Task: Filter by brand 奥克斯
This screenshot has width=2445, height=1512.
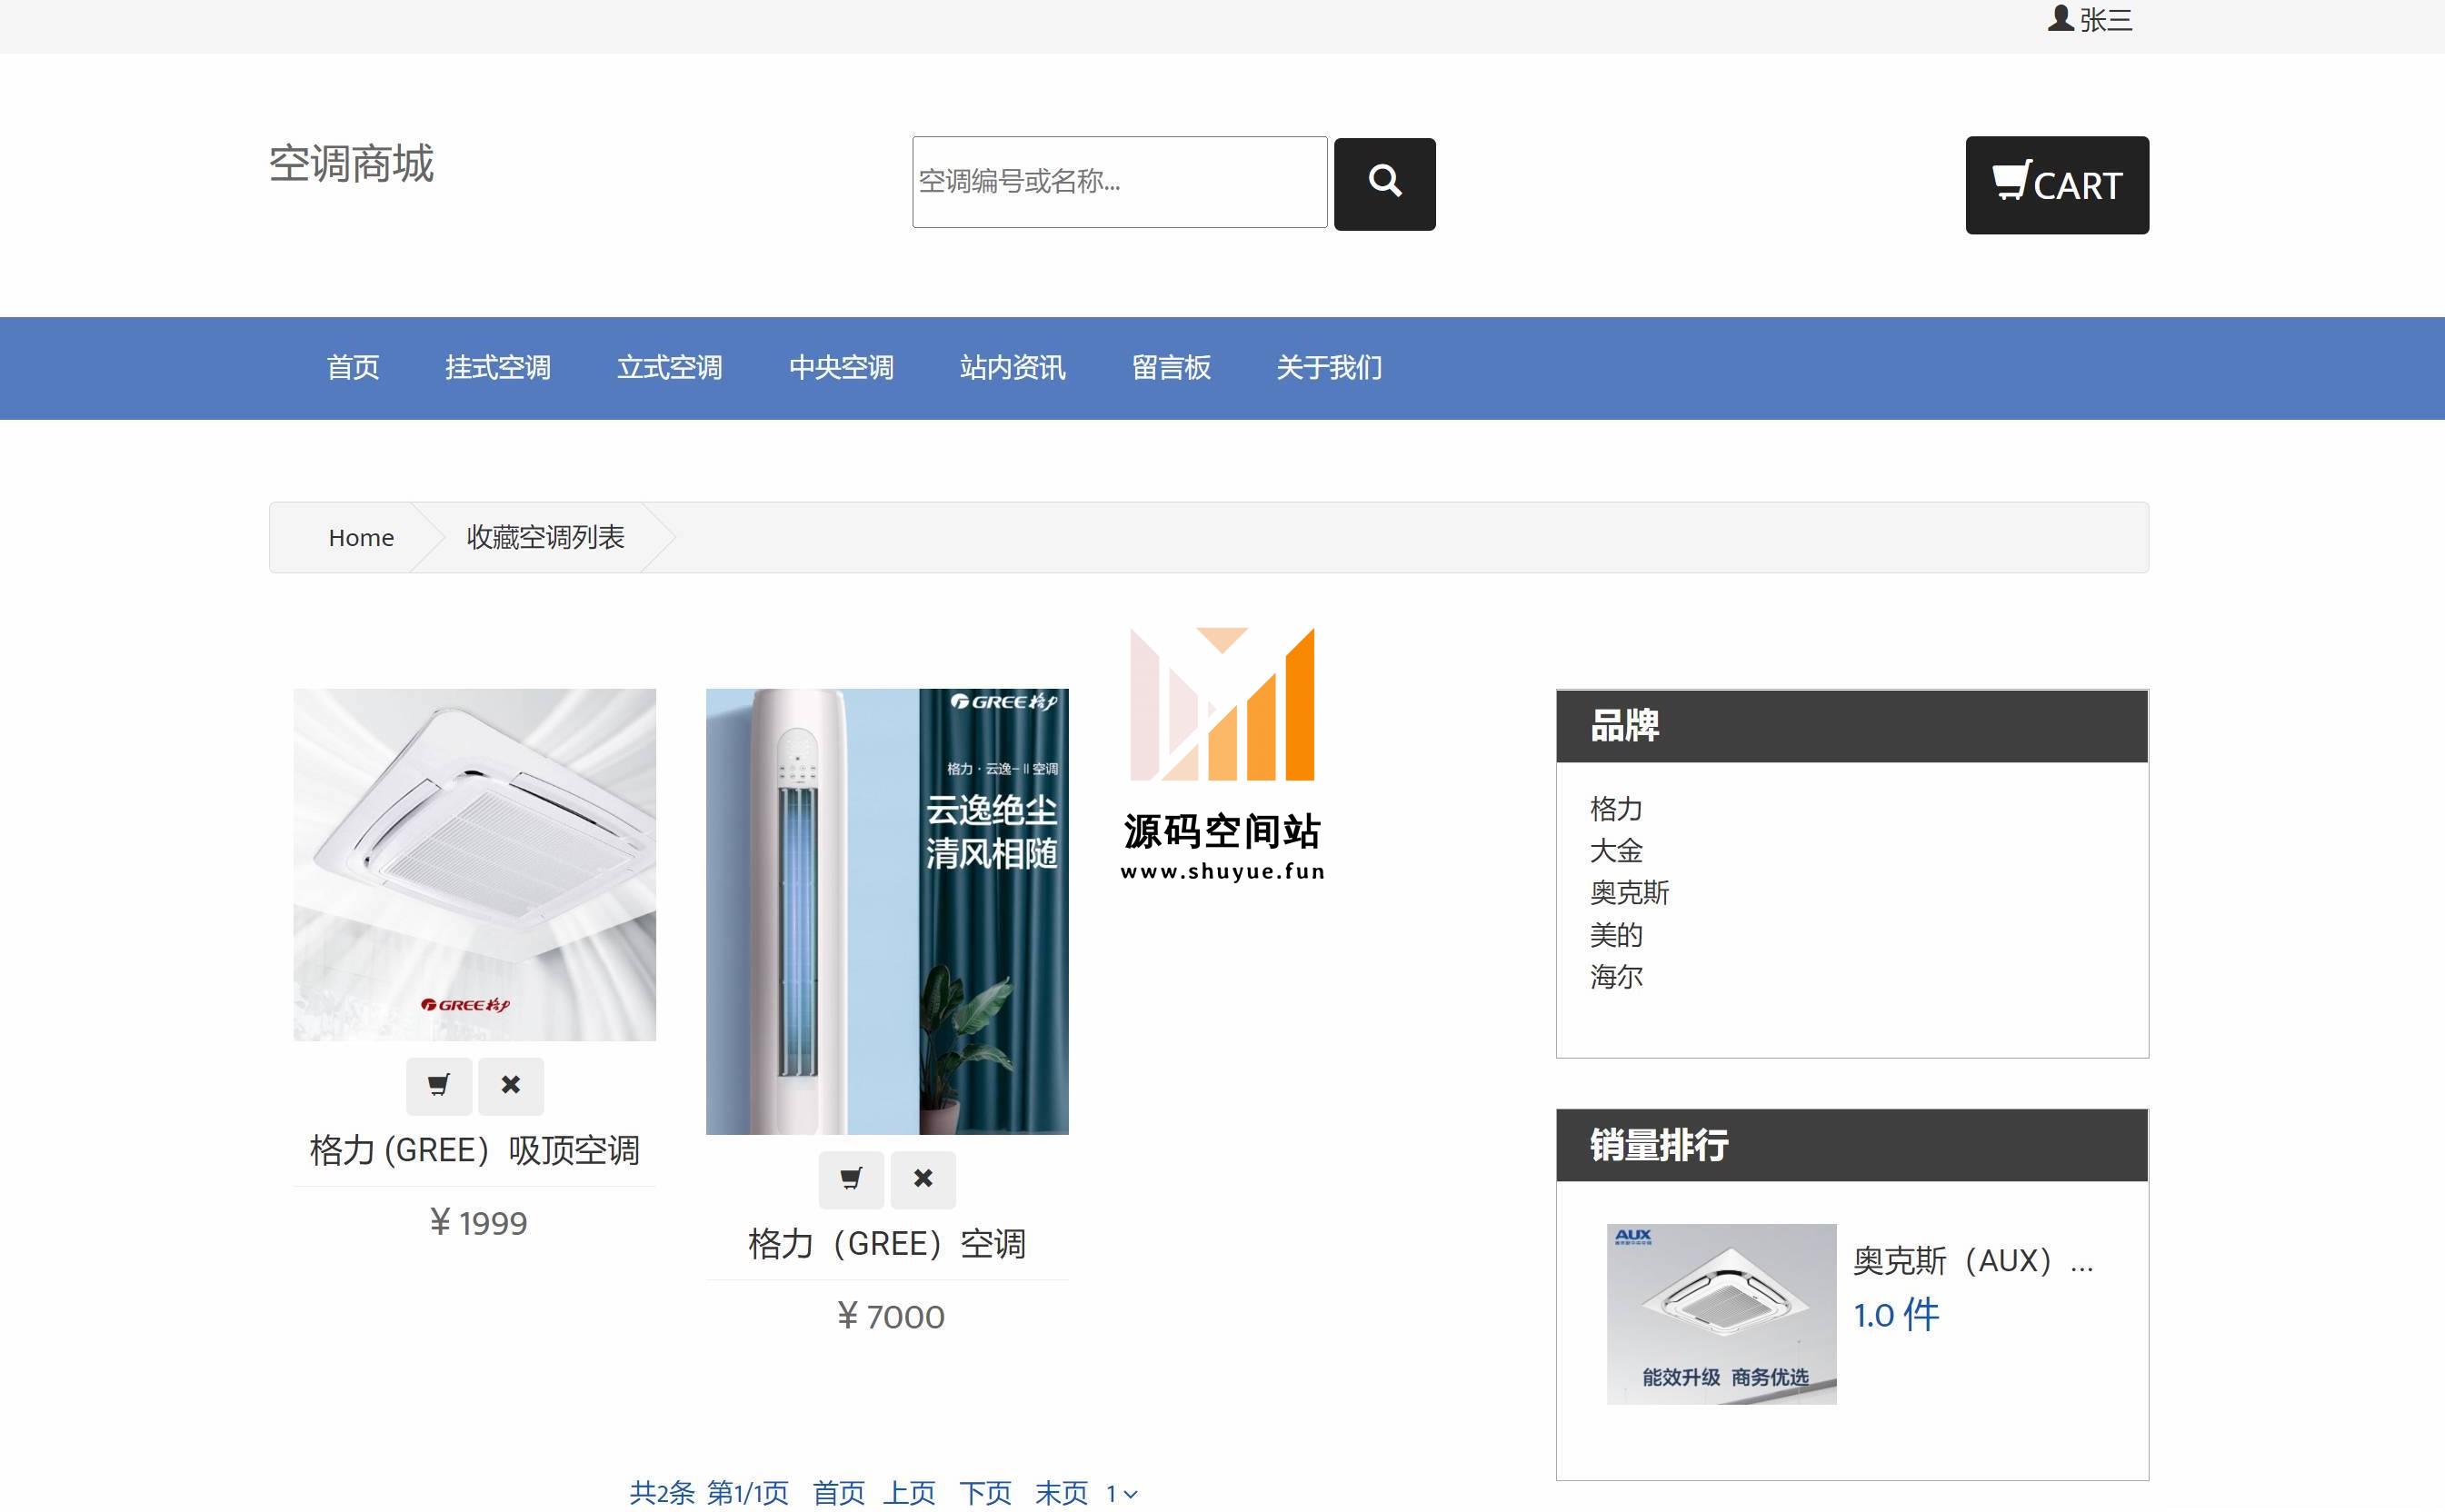Action: 1629,893
